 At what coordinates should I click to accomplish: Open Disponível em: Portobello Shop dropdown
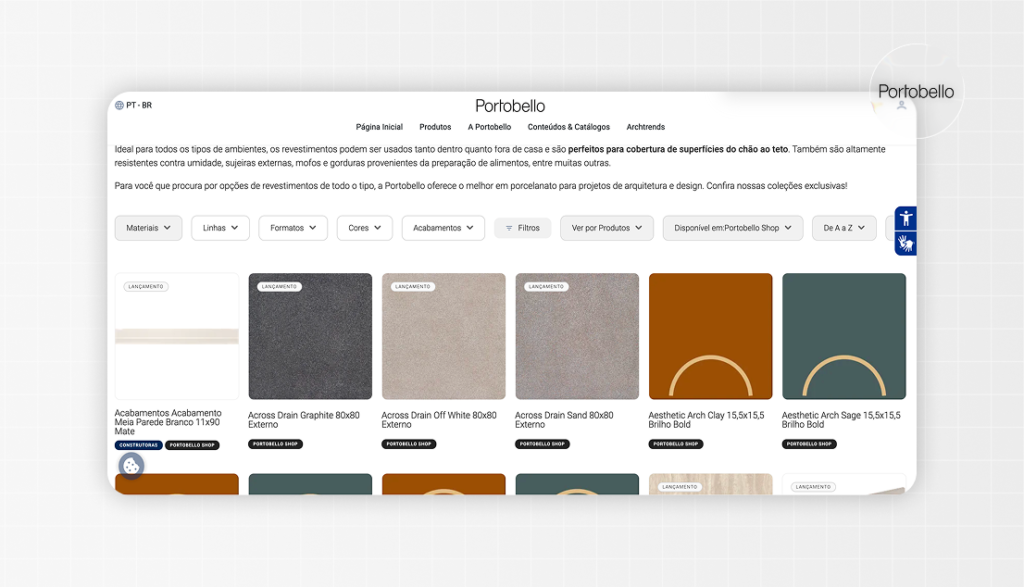click(733, 228)
